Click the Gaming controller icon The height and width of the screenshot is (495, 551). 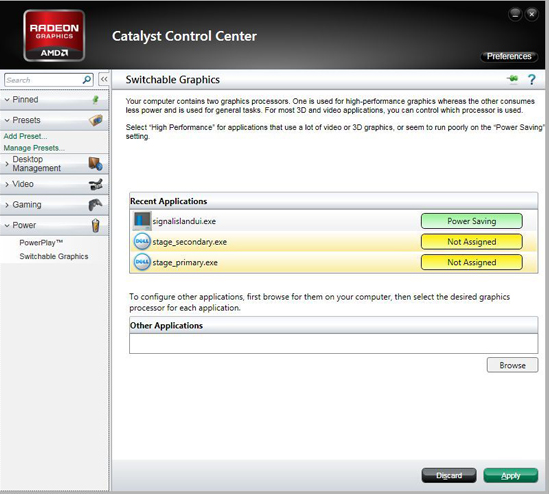point(96,204)
